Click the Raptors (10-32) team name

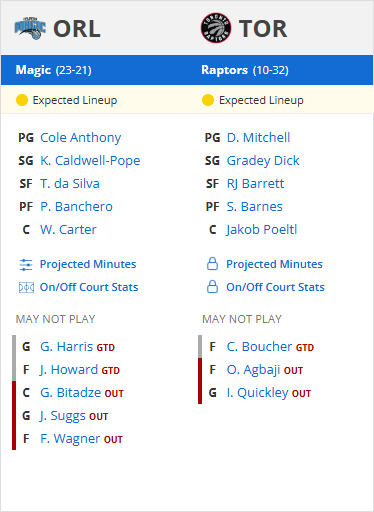pyautogui.click(x=245, y=70)
